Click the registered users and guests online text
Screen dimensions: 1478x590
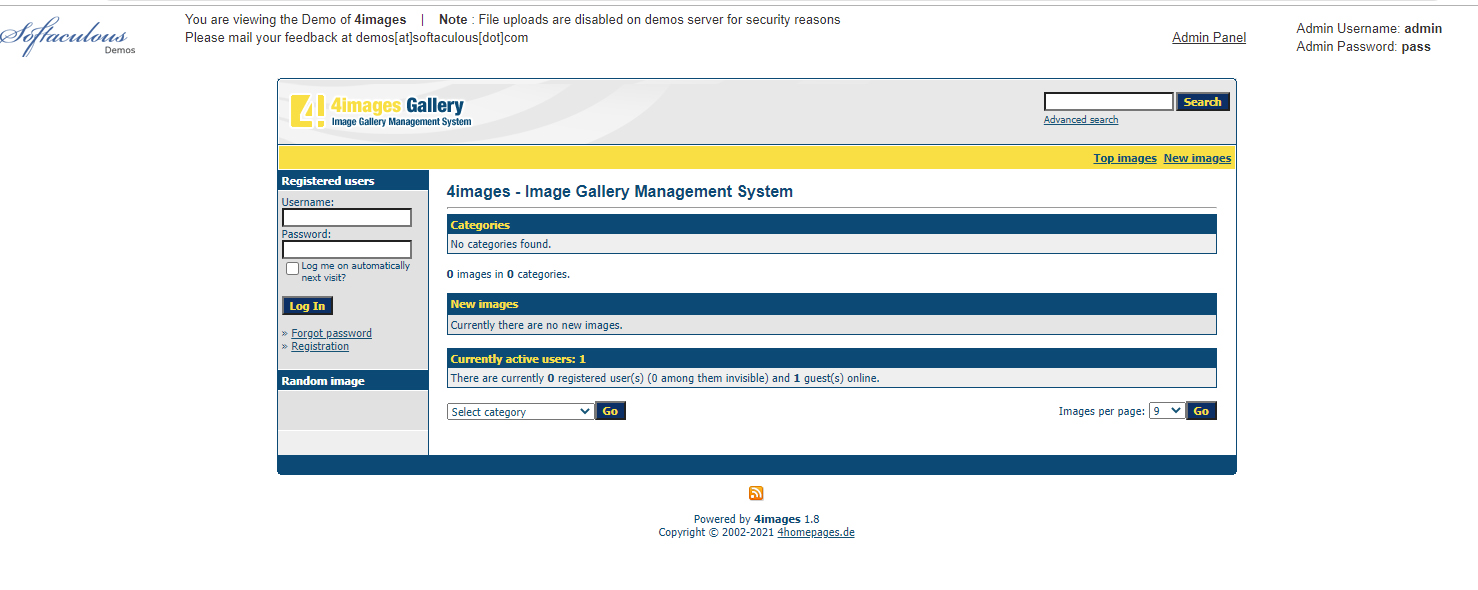665,378
